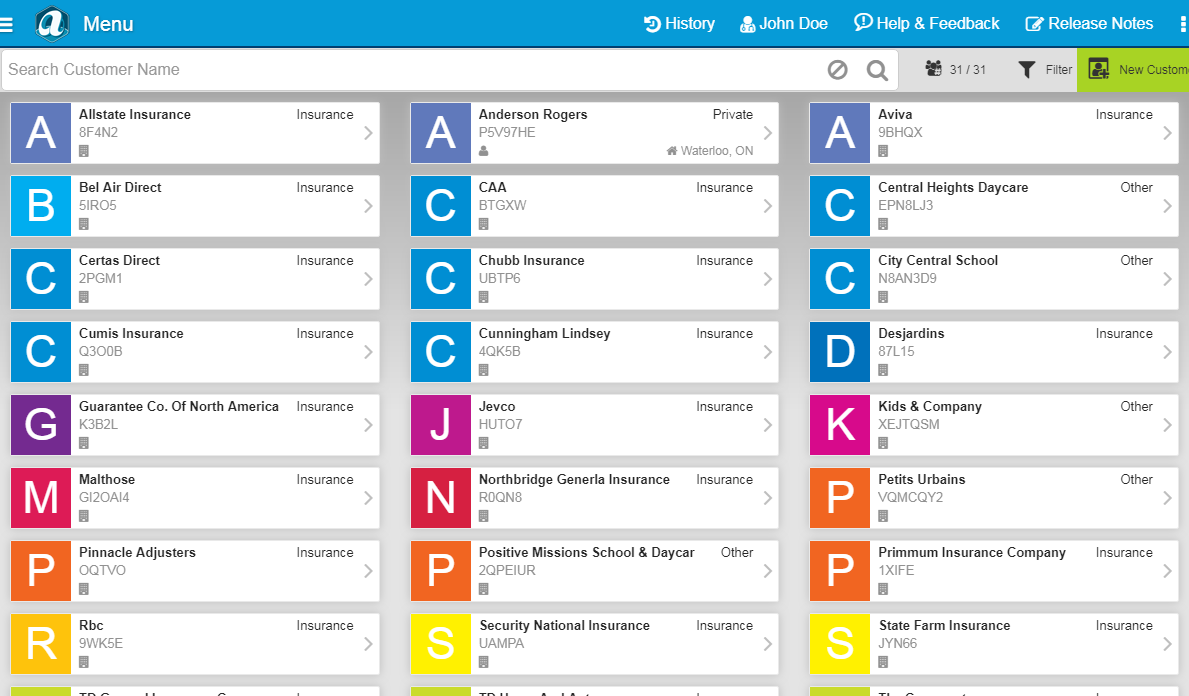Click building icon under Chubb Insurance
The image size is (1189, 696).
pos(484,297)
